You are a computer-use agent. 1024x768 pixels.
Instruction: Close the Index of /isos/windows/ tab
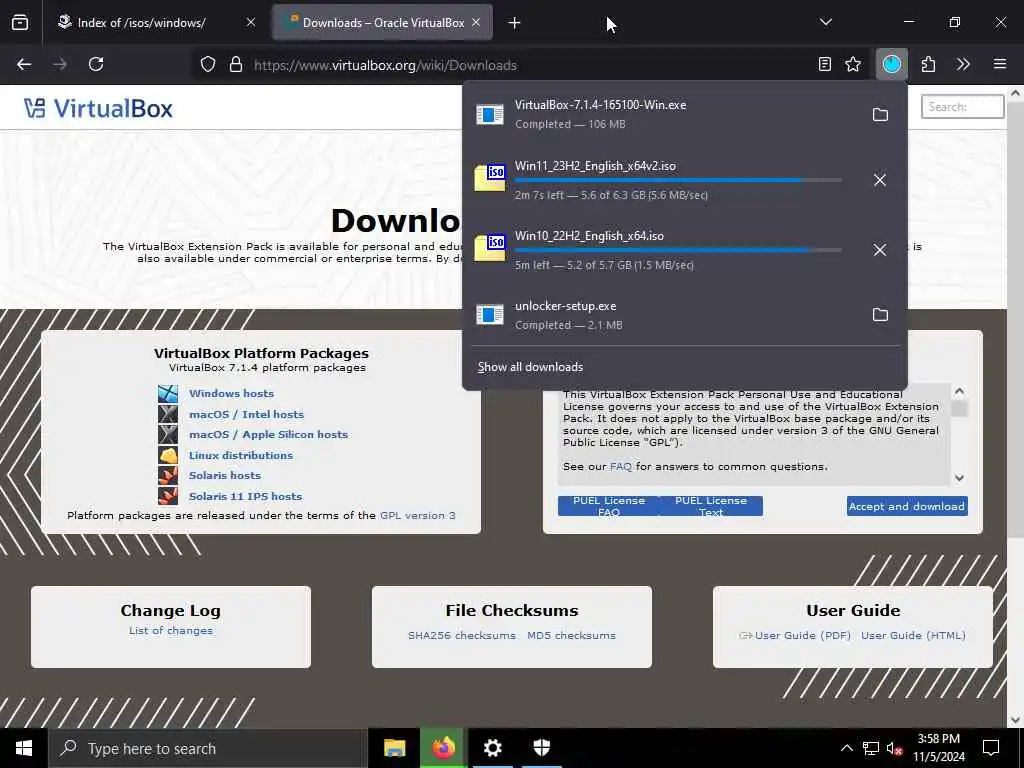tap(251, 23)
